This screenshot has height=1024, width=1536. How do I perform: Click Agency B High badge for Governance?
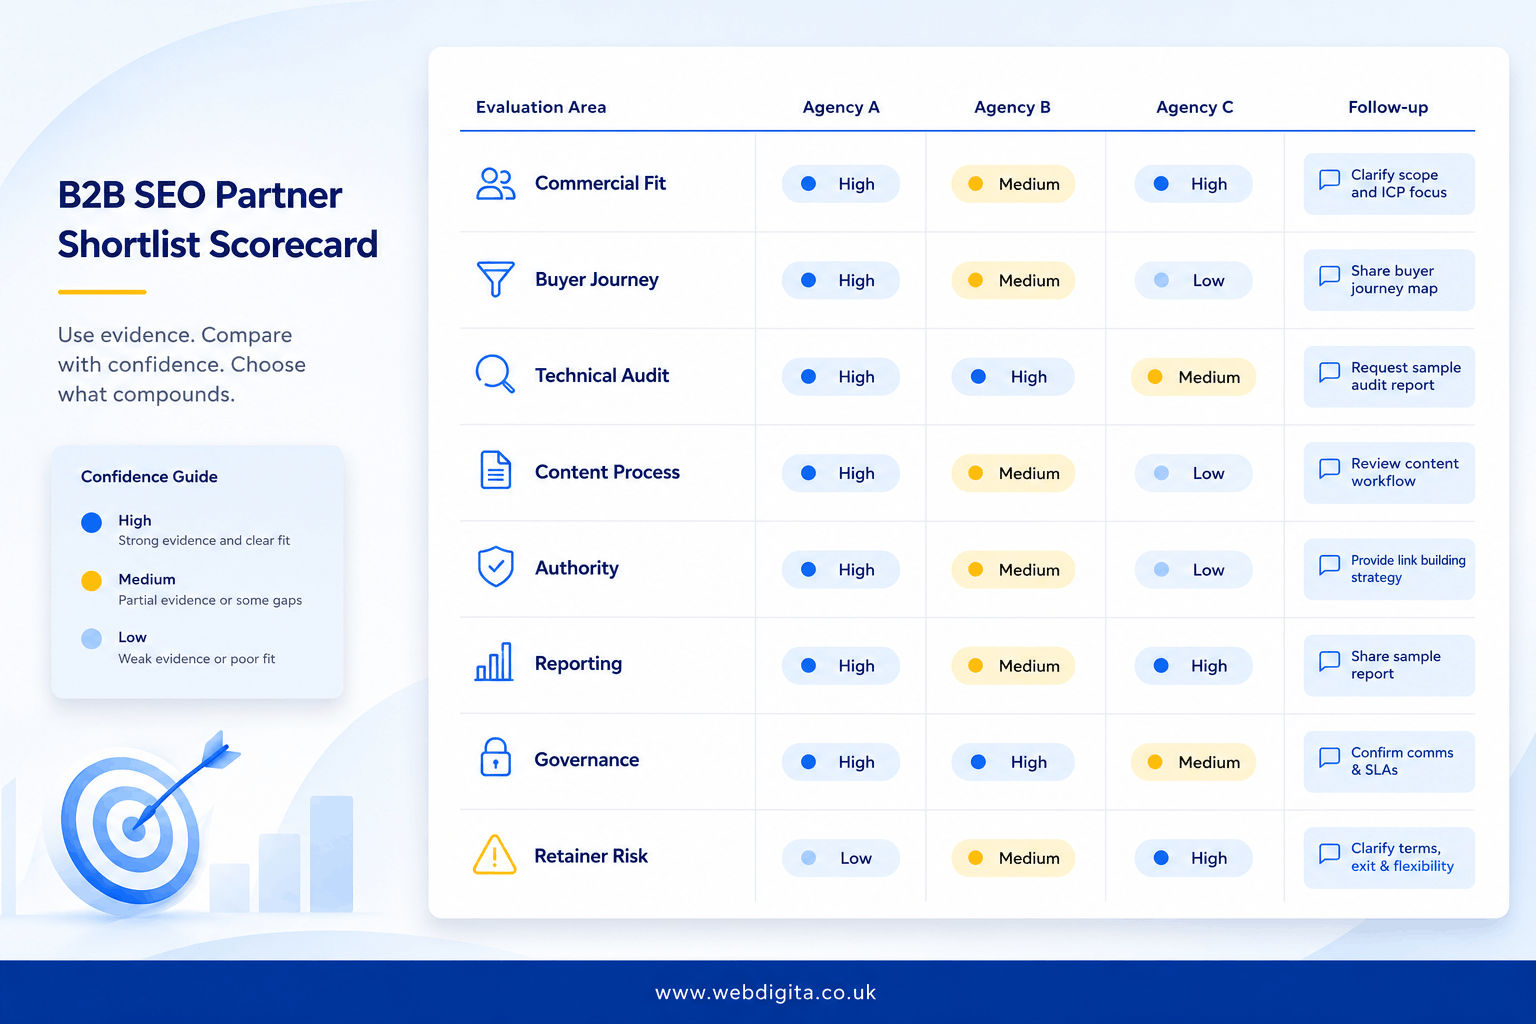pos(1013,762)
